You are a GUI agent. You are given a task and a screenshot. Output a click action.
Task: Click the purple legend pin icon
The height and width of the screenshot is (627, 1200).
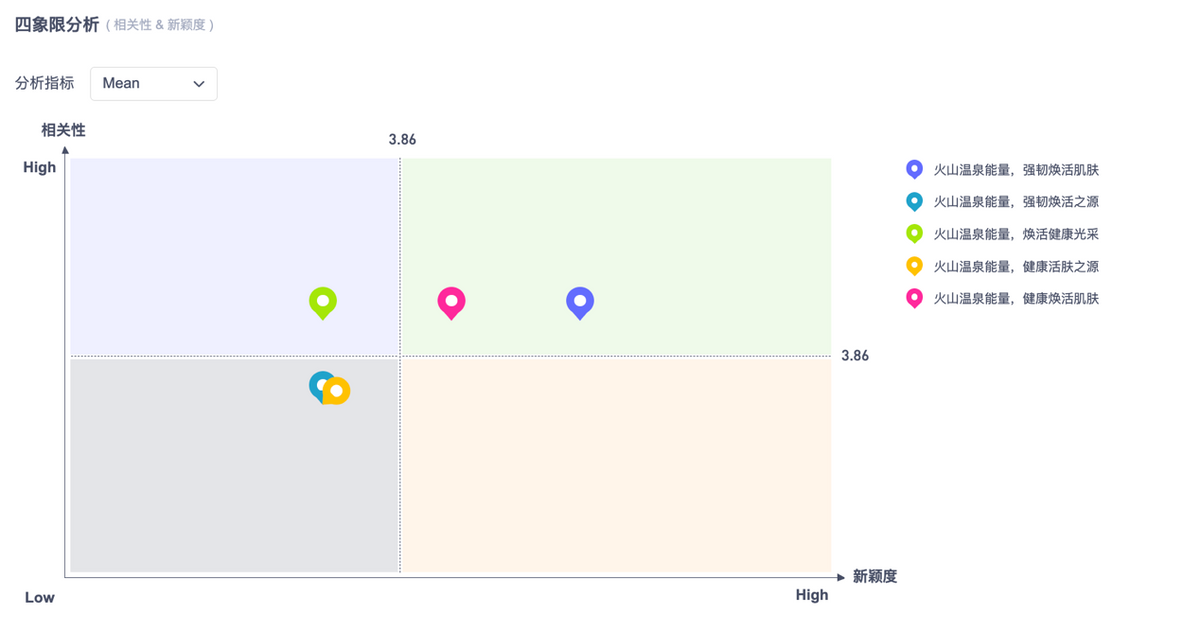tap(914, 170)
